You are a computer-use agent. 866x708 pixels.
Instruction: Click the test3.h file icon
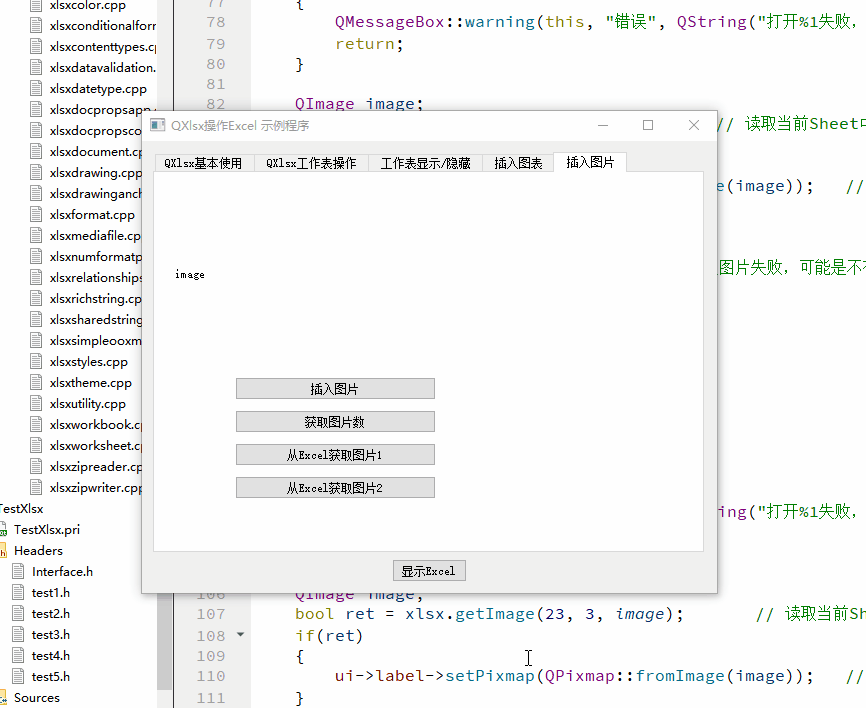[x=19, y=634]
